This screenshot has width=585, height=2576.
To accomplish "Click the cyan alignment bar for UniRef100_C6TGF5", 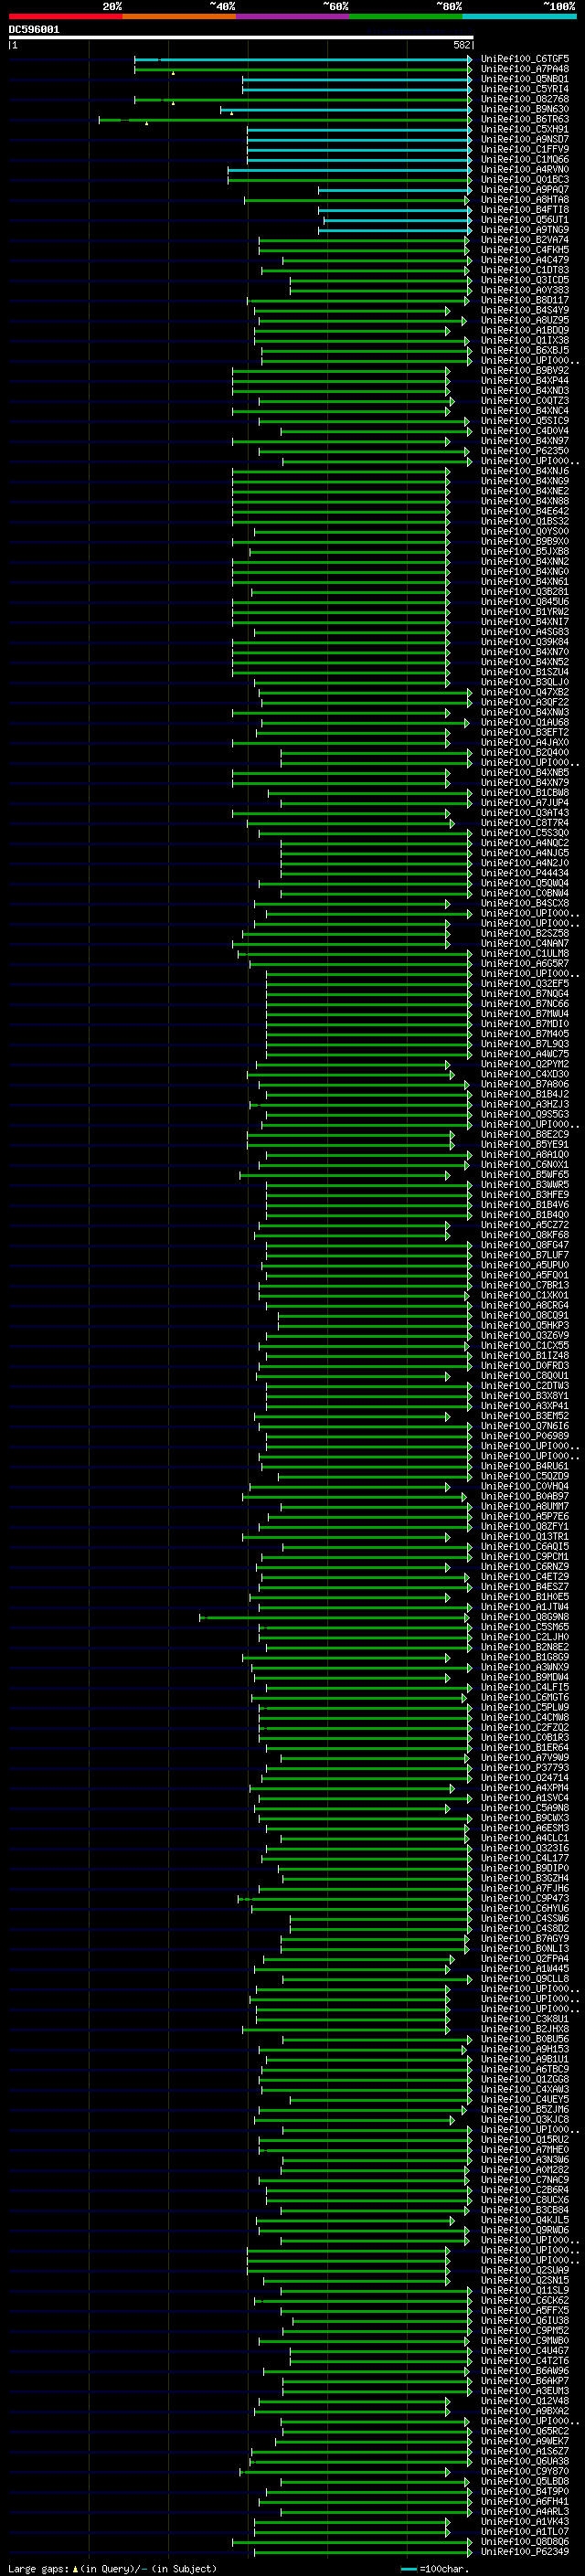I will point(303,59).
